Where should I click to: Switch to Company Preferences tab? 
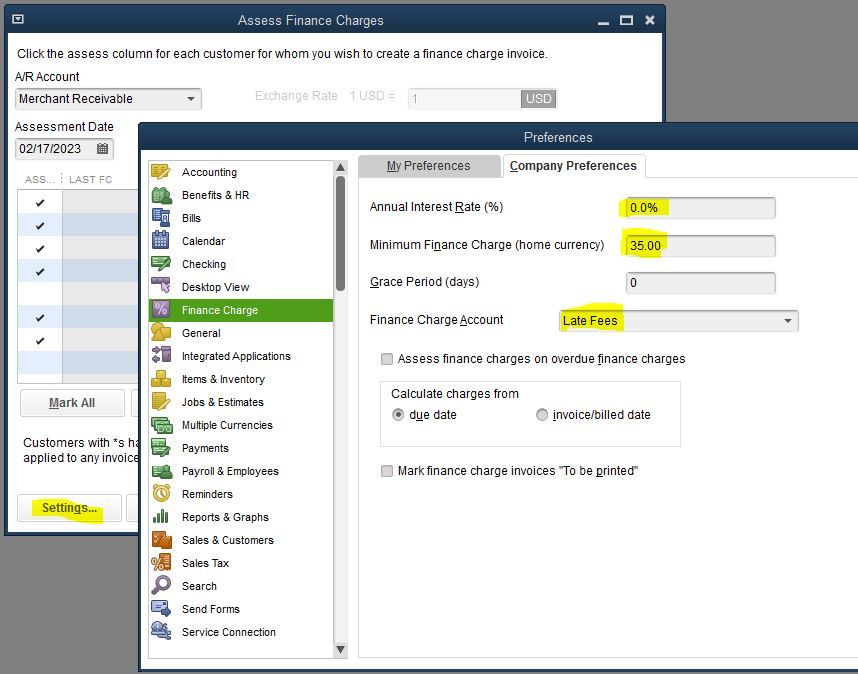573,166
